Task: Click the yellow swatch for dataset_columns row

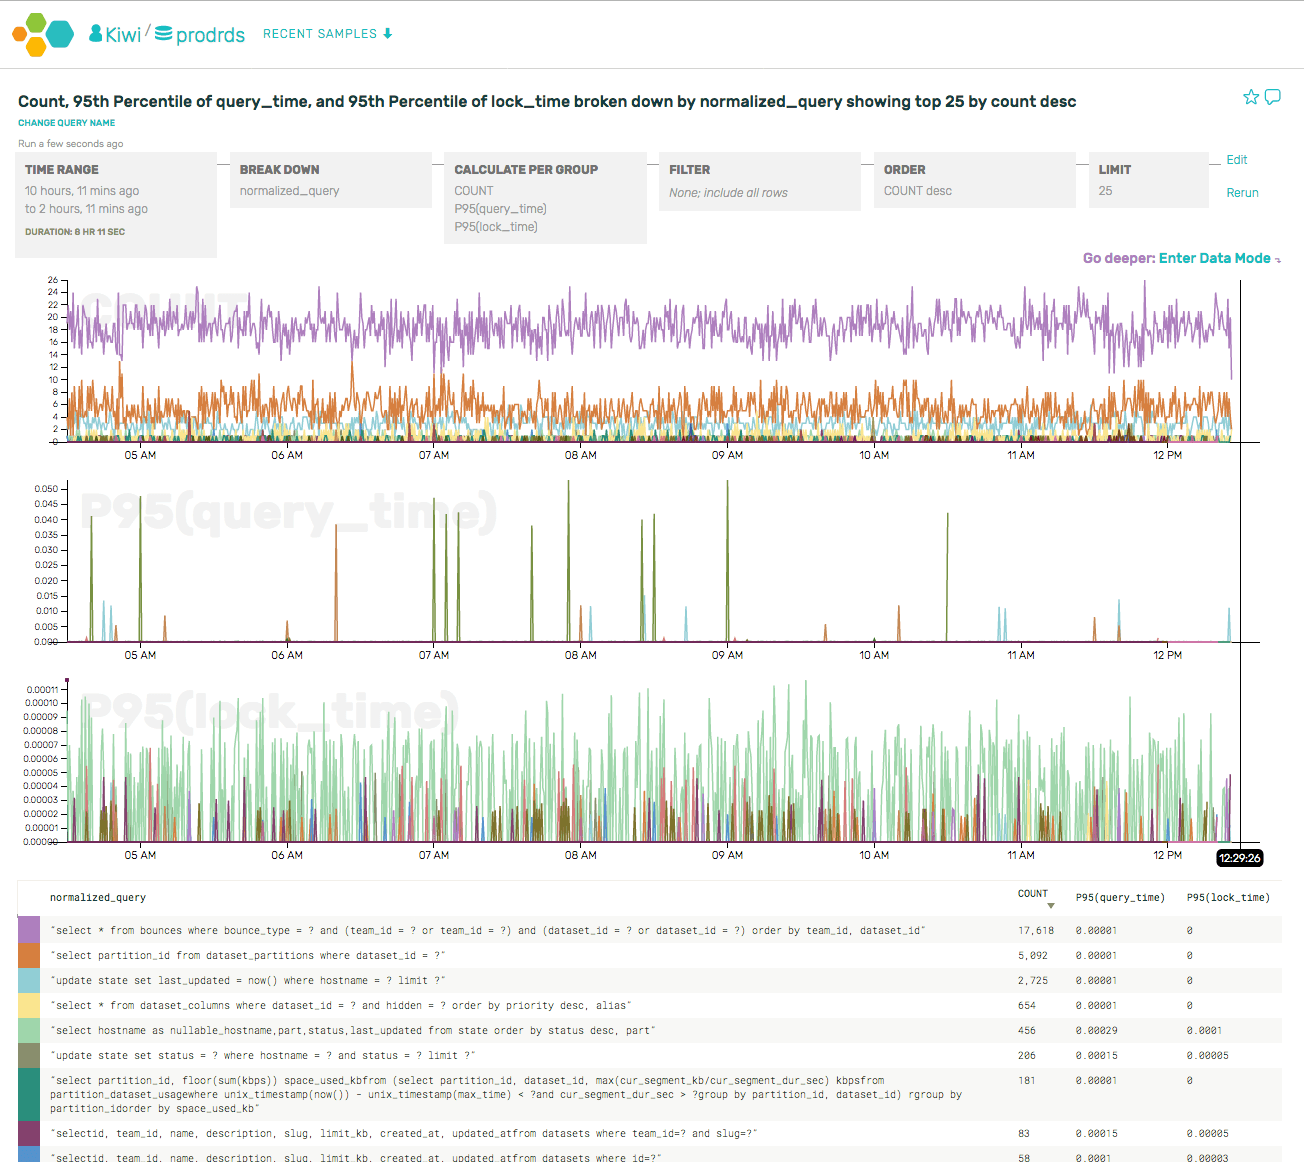Action: coord(28,1005)
